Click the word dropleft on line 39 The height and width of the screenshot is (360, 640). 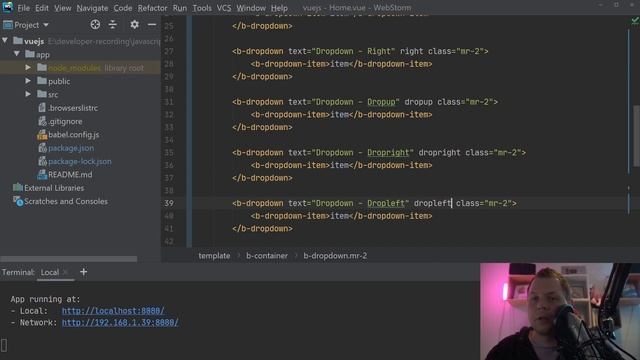(432, 203)
